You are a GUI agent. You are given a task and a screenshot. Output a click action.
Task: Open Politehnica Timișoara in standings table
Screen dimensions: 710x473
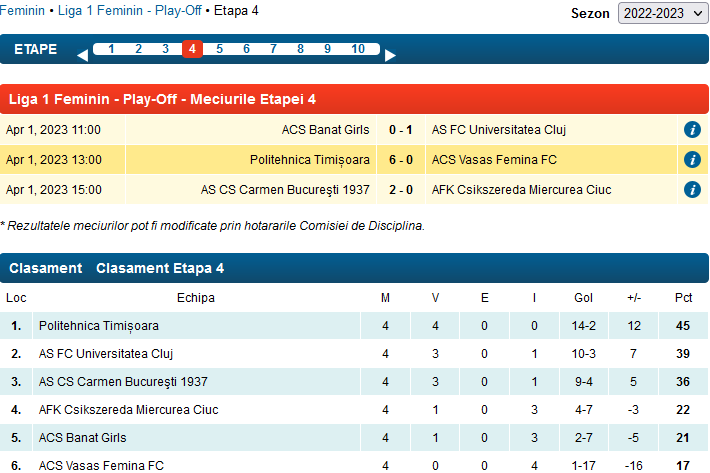(x=99, y=326)
